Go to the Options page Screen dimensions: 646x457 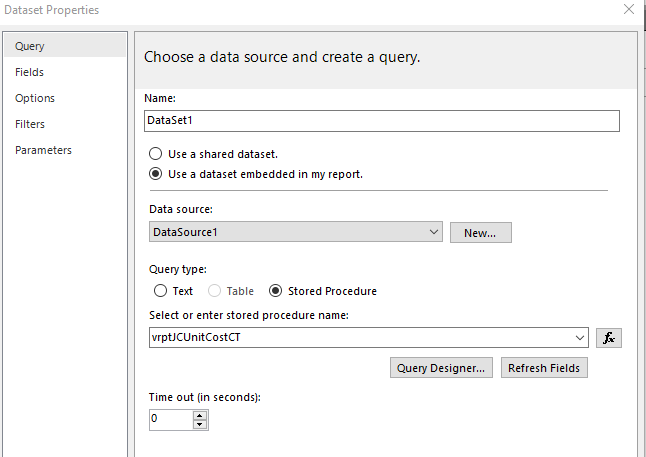click(x=35, y=98)
